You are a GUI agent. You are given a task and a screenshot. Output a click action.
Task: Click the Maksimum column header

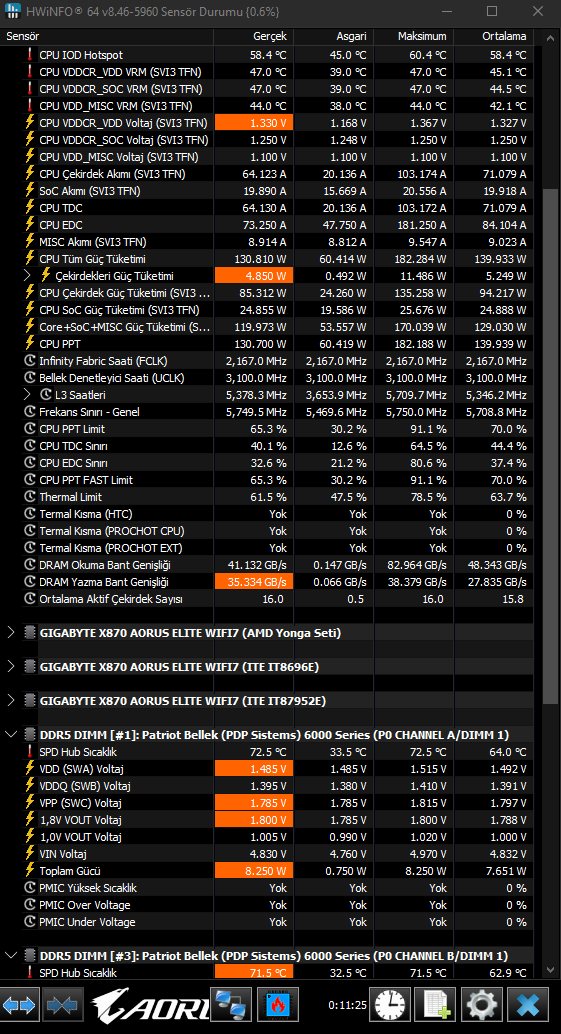coord(413,36)
